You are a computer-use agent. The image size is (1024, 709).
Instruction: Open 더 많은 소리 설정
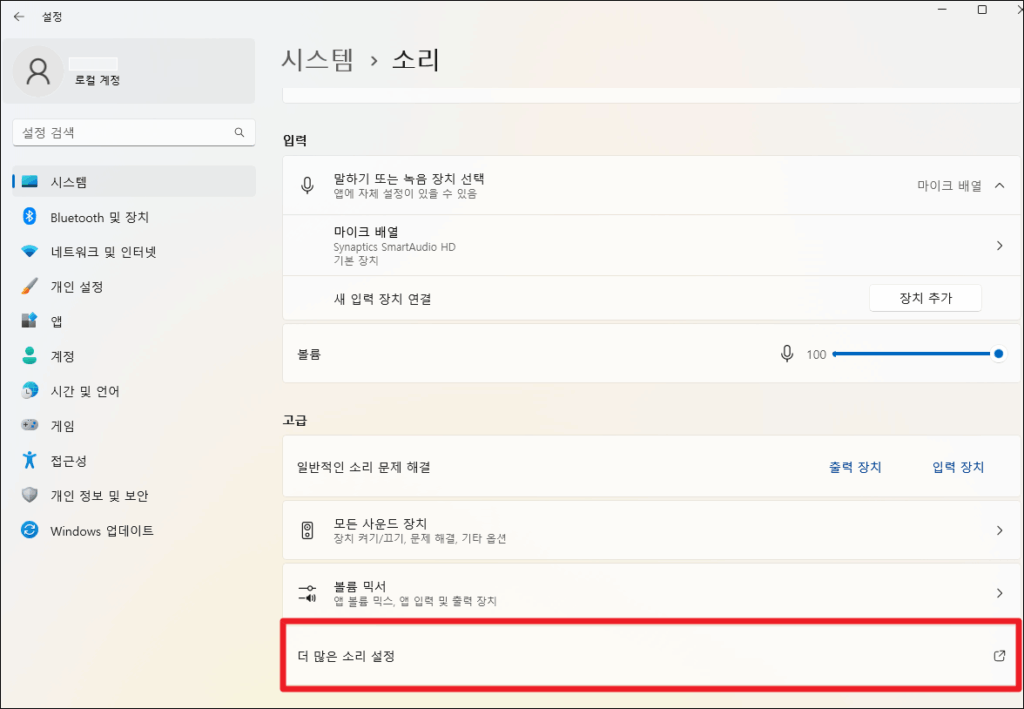point(651,655)
